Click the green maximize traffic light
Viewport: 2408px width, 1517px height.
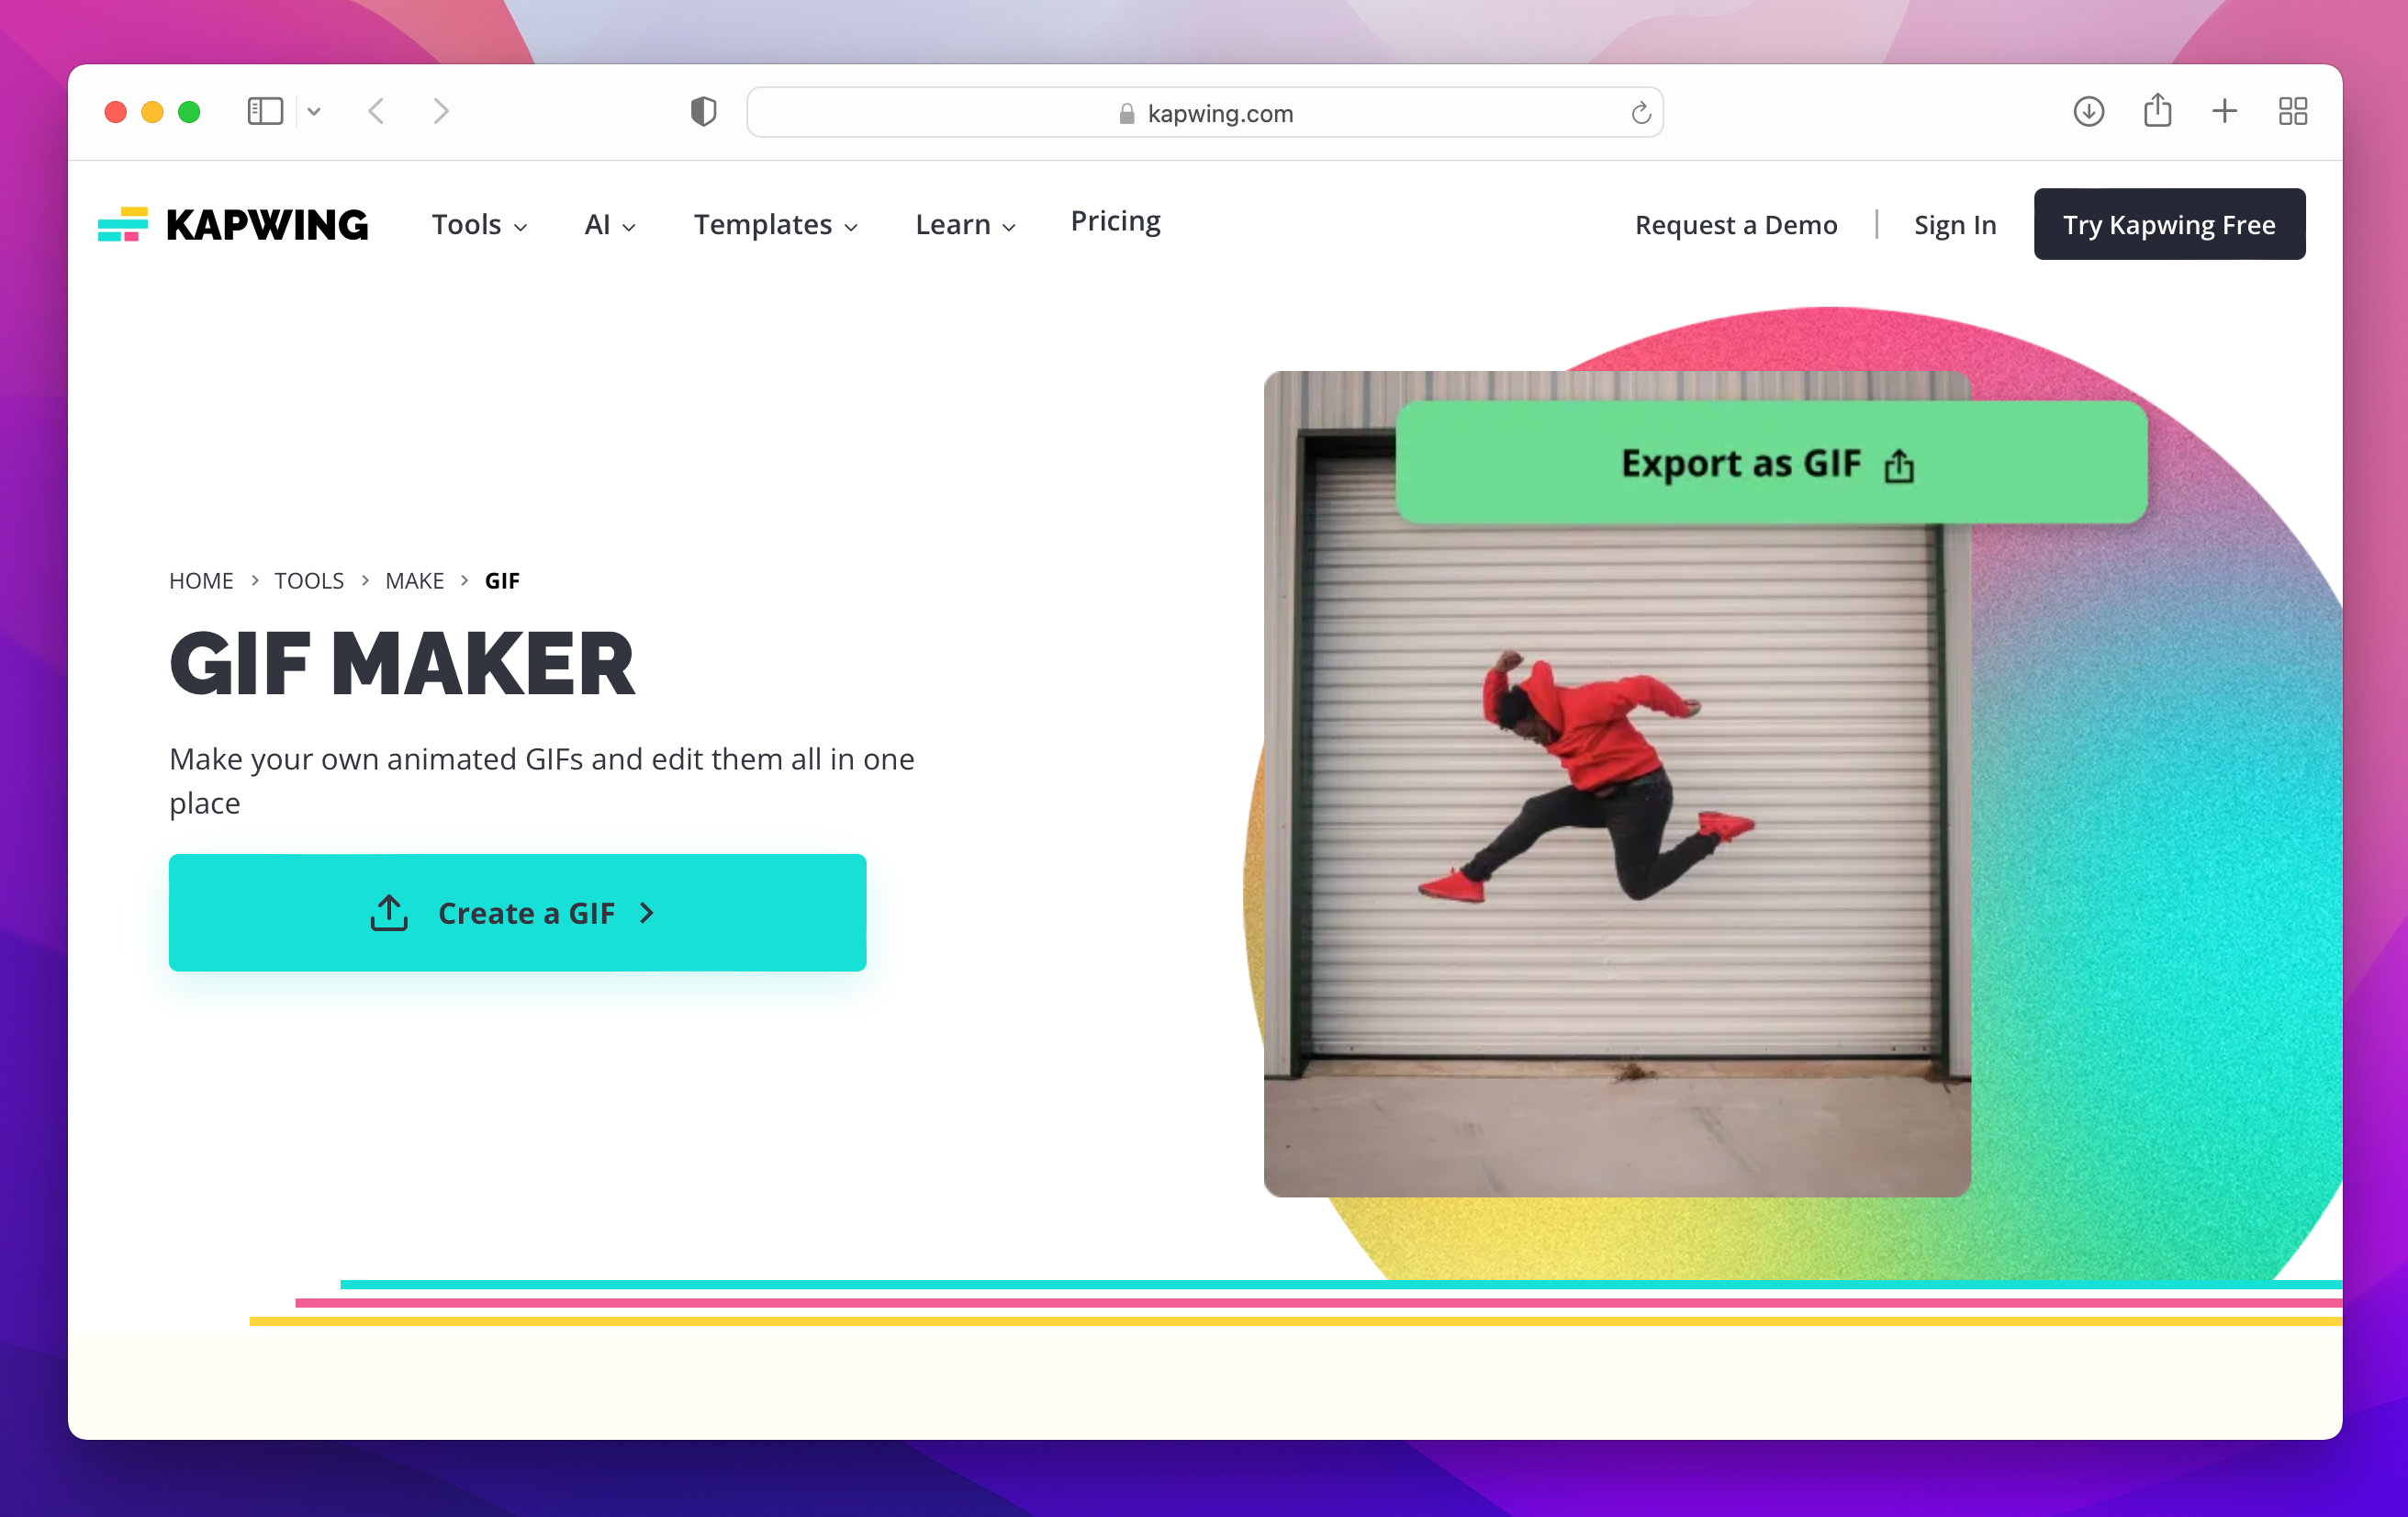tap(188, 111)
